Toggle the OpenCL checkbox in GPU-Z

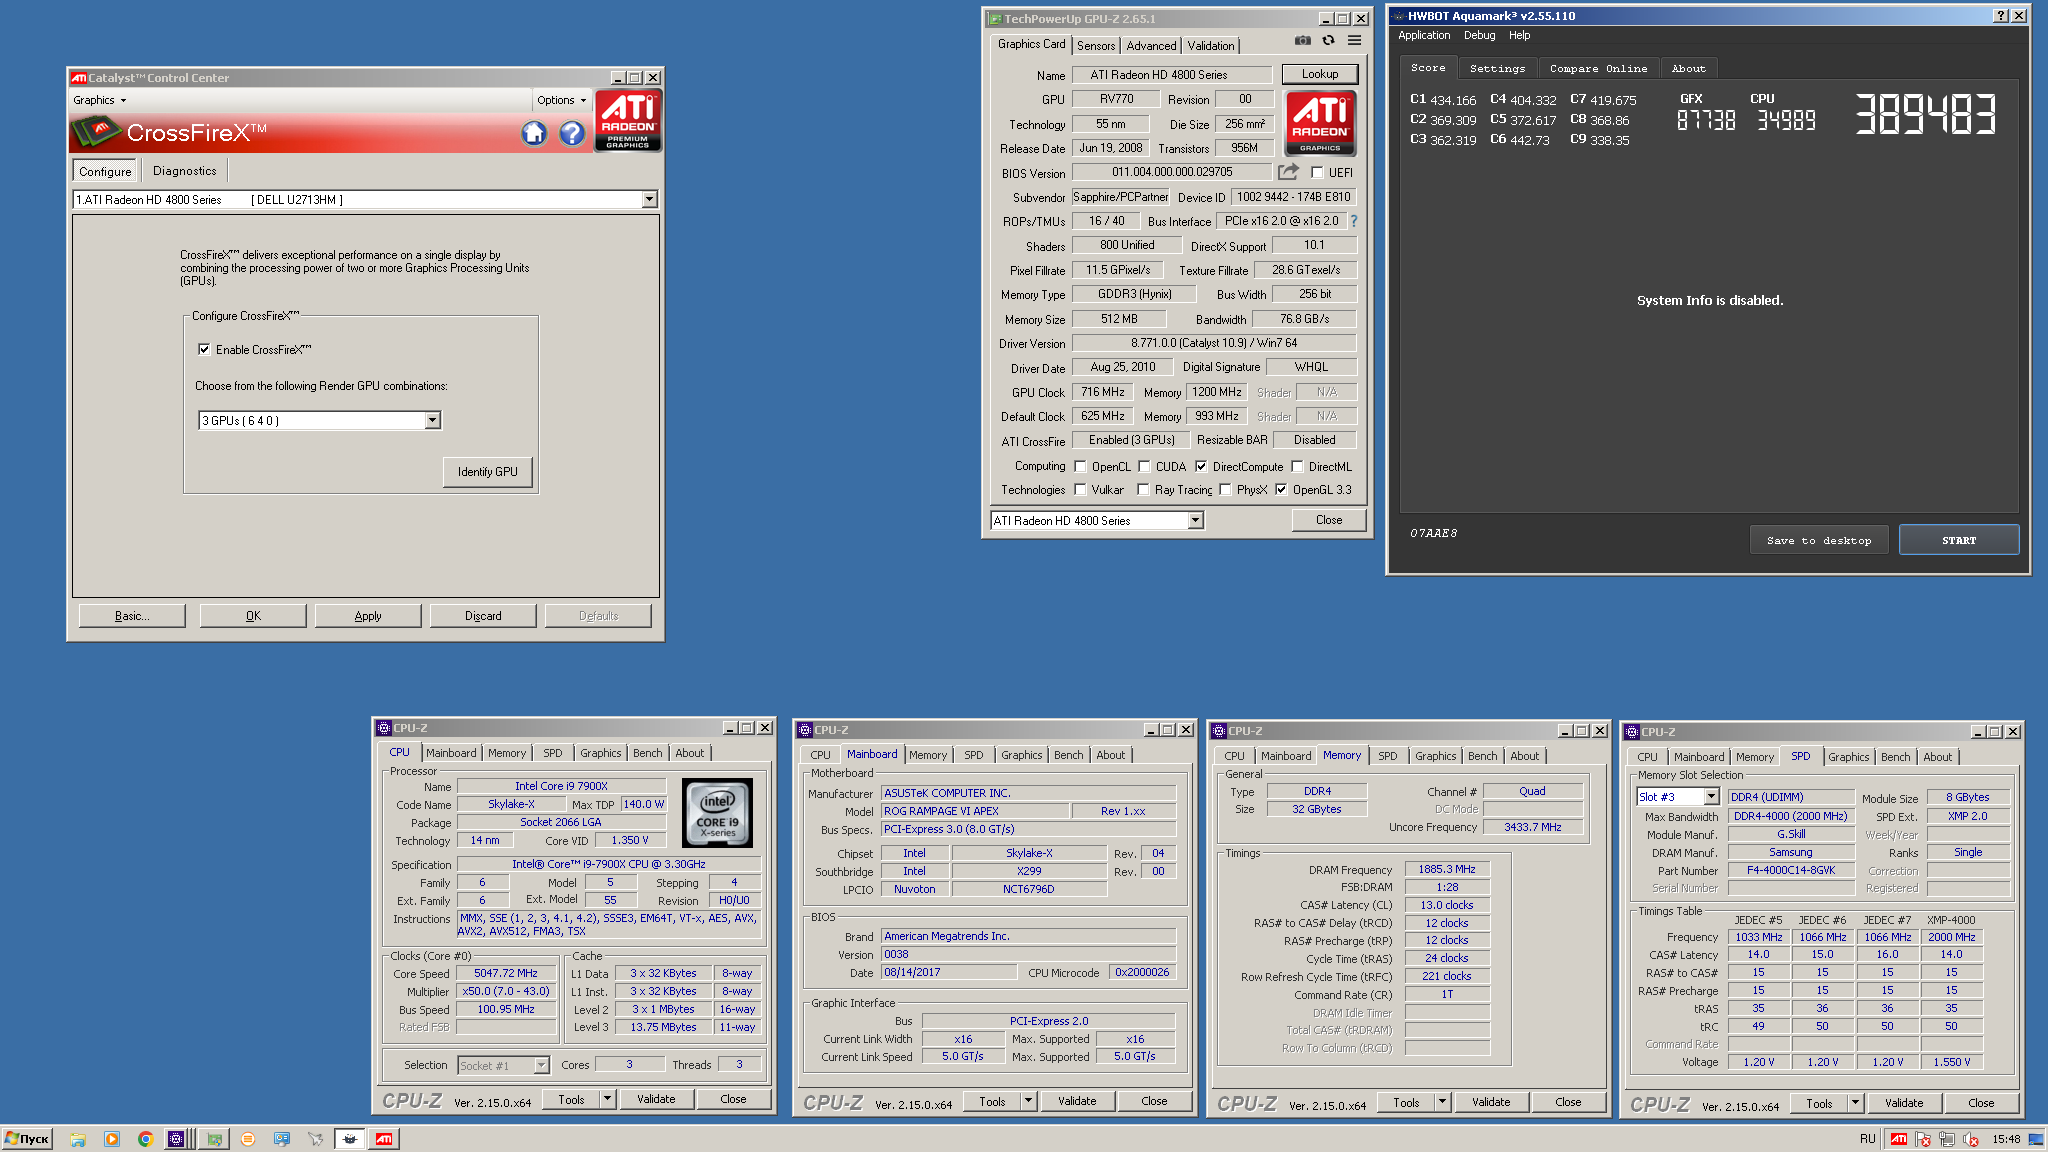pyautogui.click(x=1080, y=466)
